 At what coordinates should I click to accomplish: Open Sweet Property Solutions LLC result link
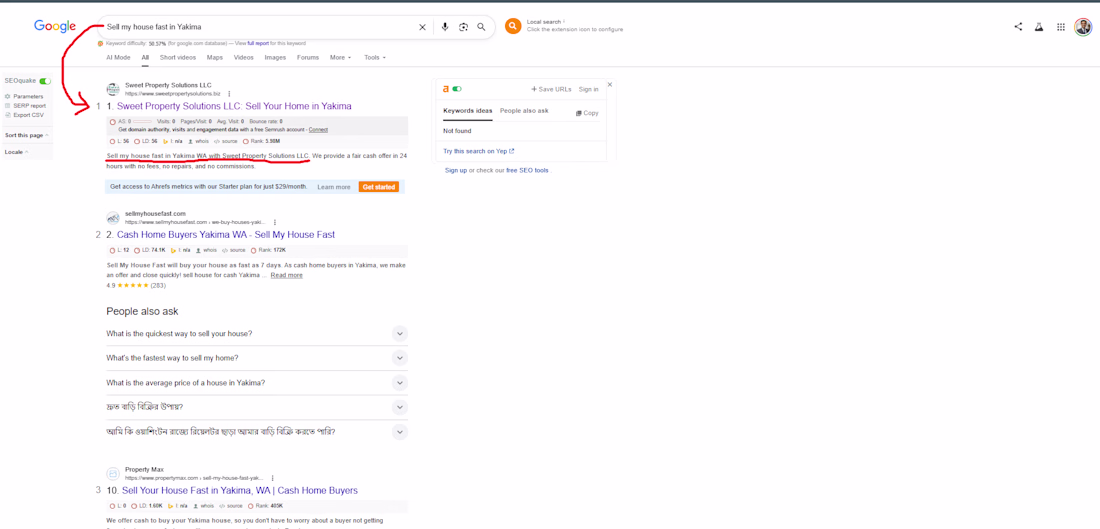[234, 106]
